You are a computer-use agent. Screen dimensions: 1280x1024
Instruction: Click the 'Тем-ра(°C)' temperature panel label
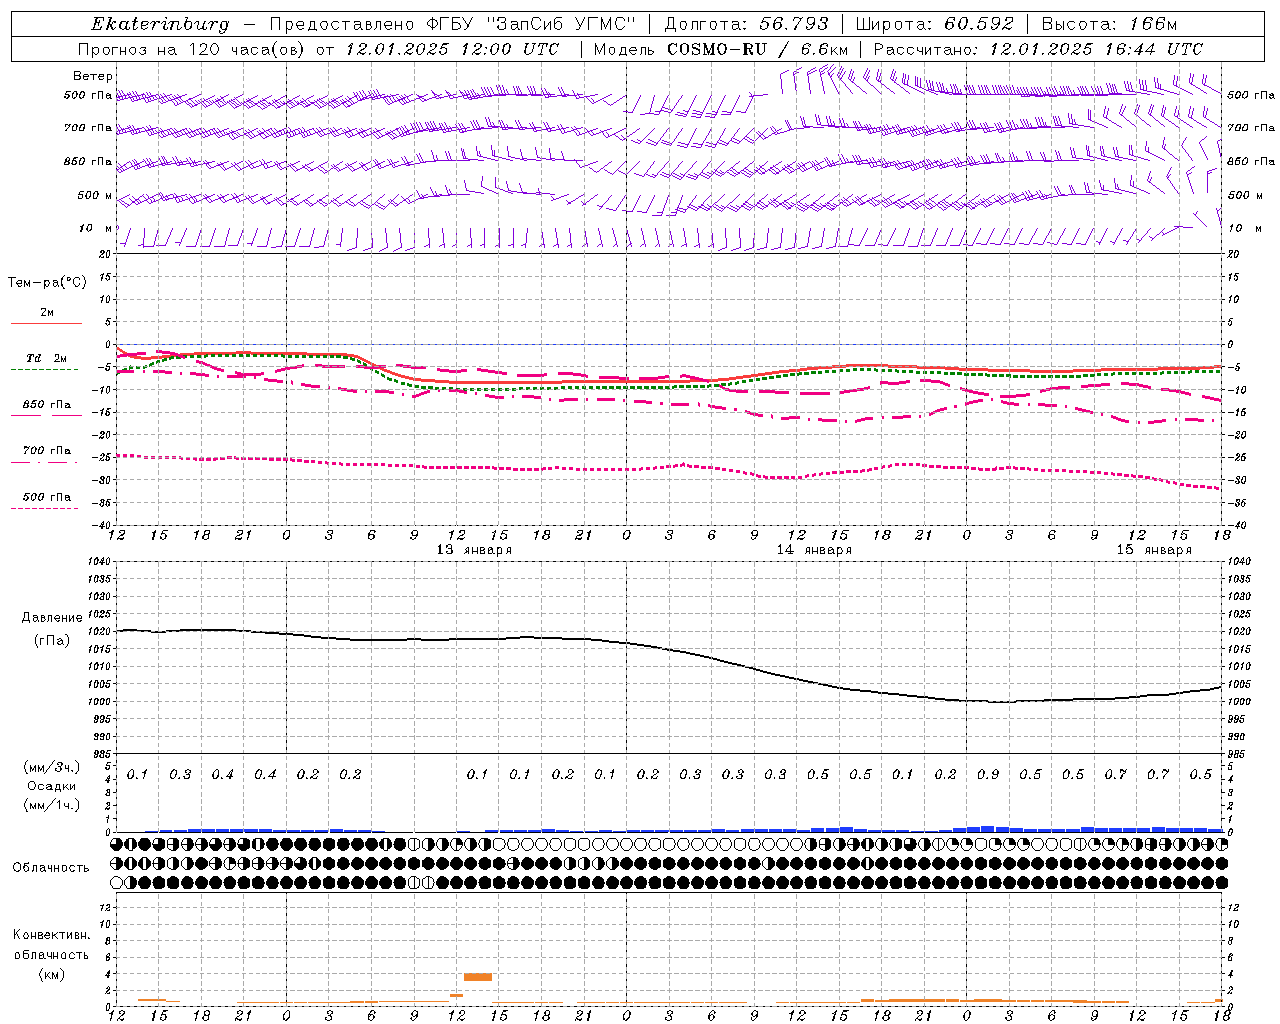47,283
